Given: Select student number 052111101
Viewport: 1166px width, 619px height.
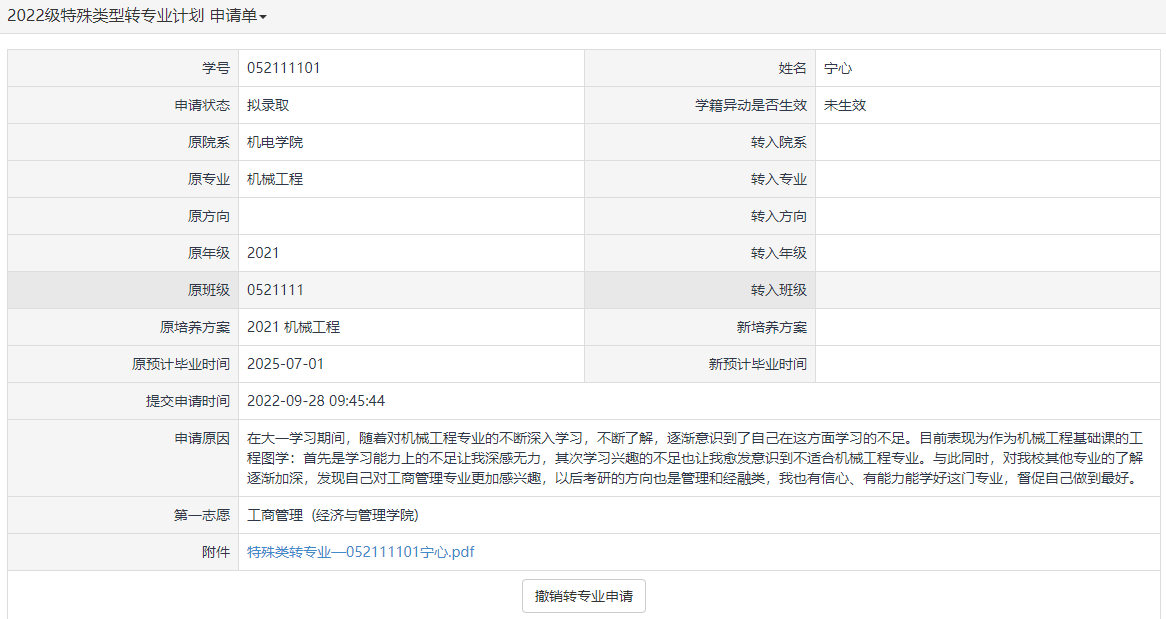Looking at the screenshot, I should [283, 68].
